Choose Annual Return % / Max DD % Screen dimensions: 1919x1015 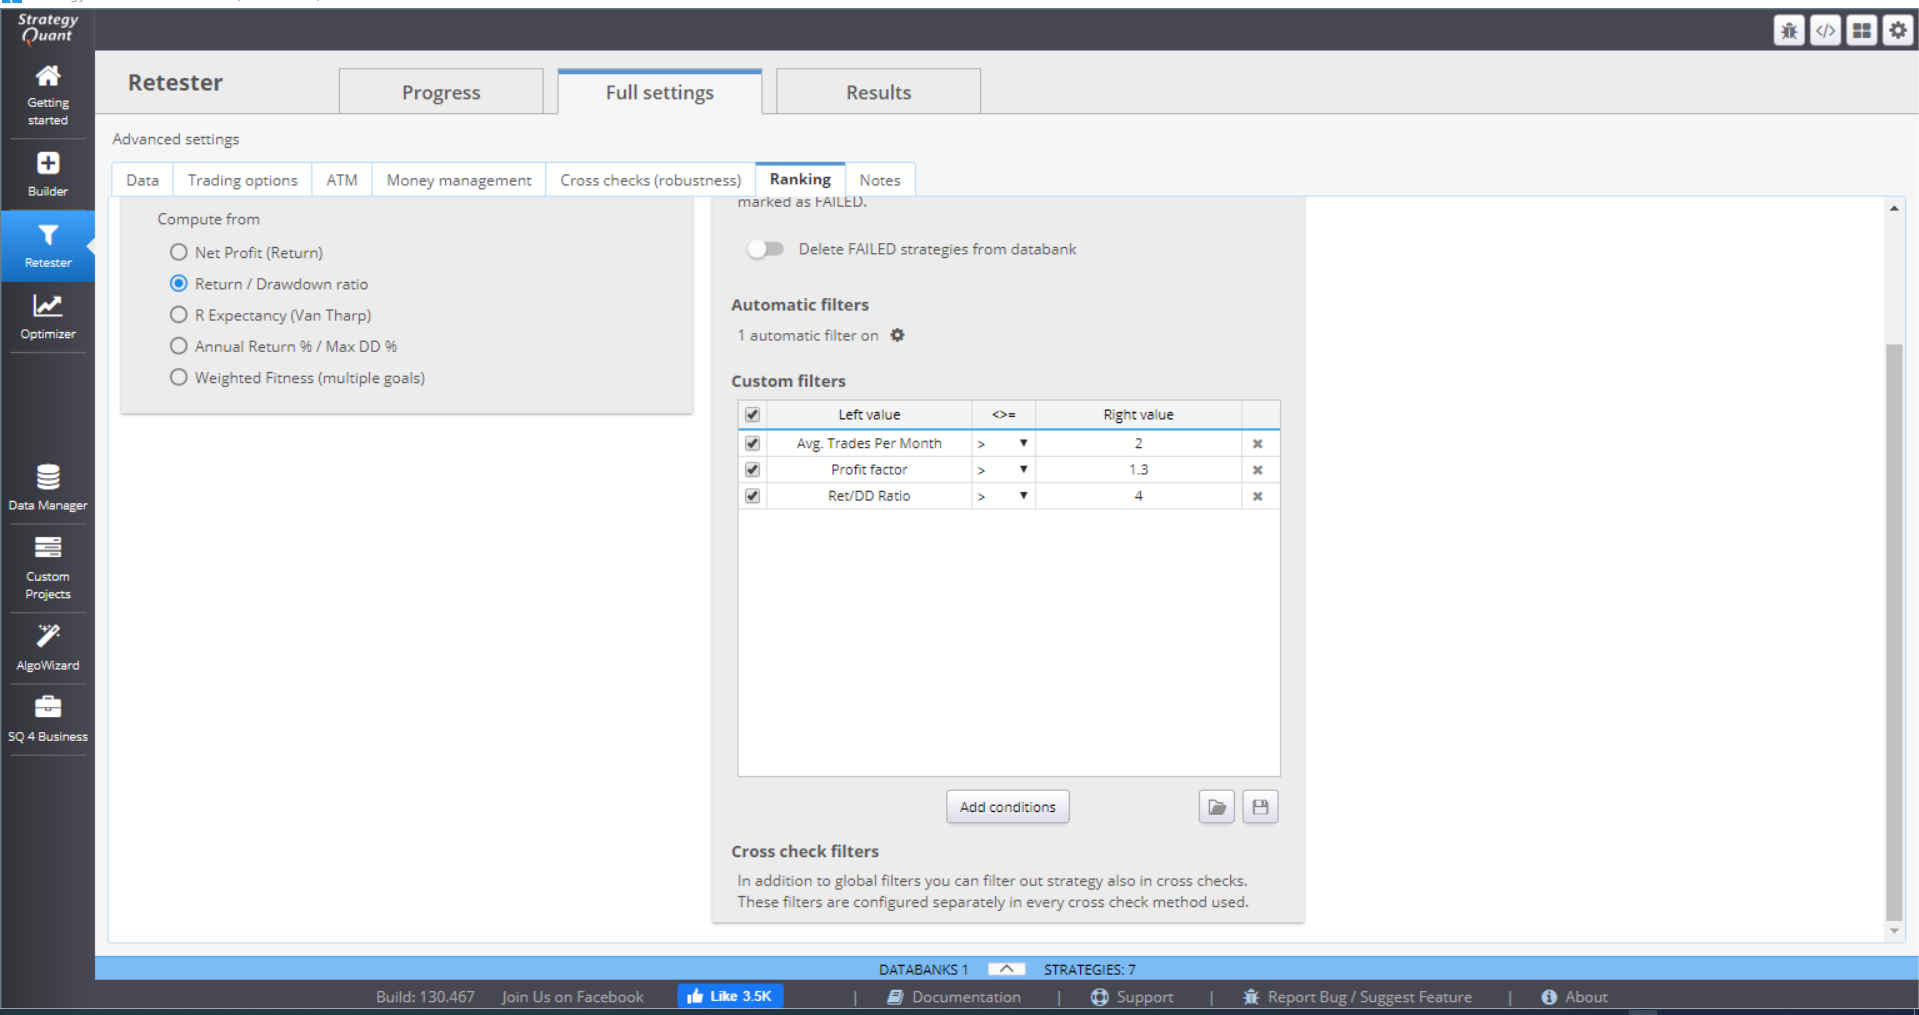[179, 345]
